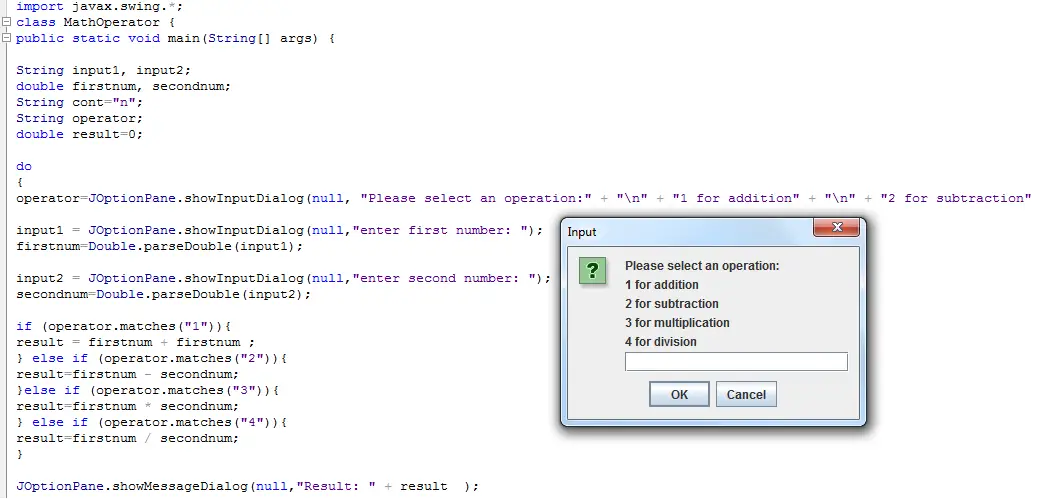Viewport: 1039px width, 499px height.
Task: Collapse the main method fold marker
Action: 6,38
